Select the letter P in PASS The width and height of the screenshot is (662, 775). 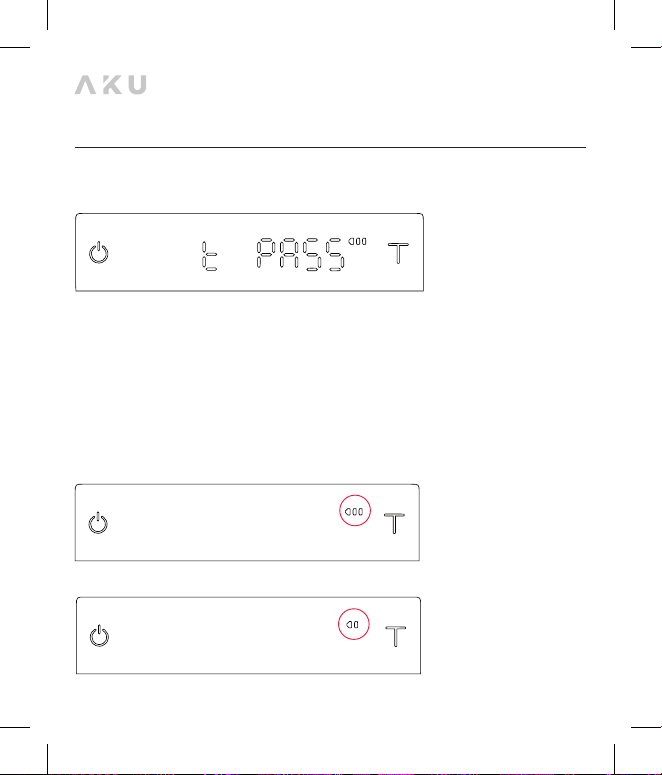(265, 254)
